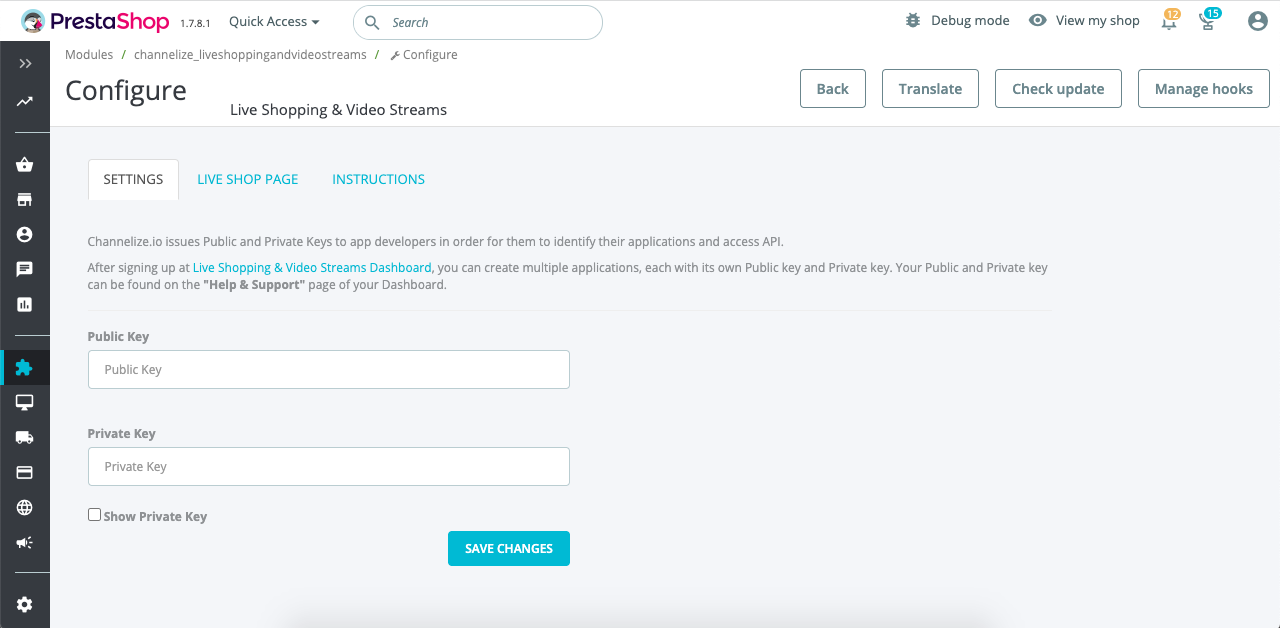Open Marketing megaphone icon in sidebar
Viewport: 1280px width, 628px height.
25,542
